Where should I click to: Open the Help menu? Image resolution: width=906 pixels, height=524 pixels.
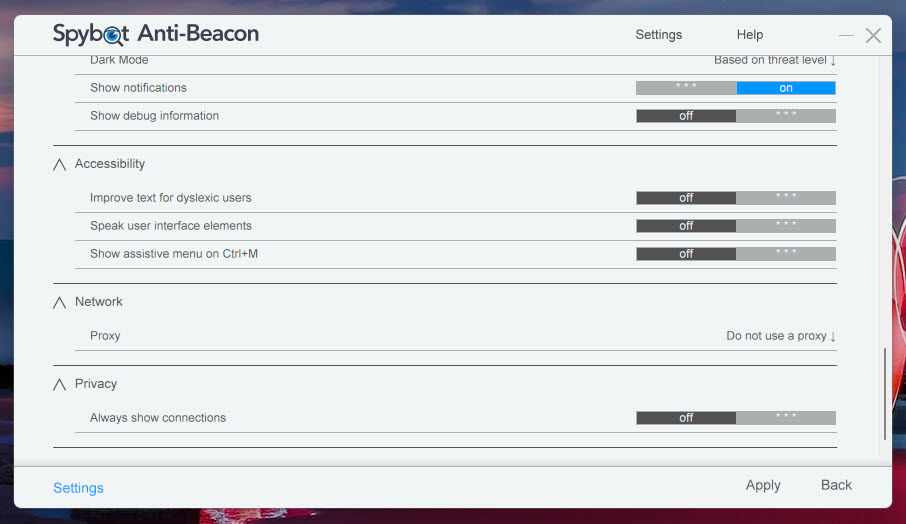pyautogui.click(x=749, y=35)
